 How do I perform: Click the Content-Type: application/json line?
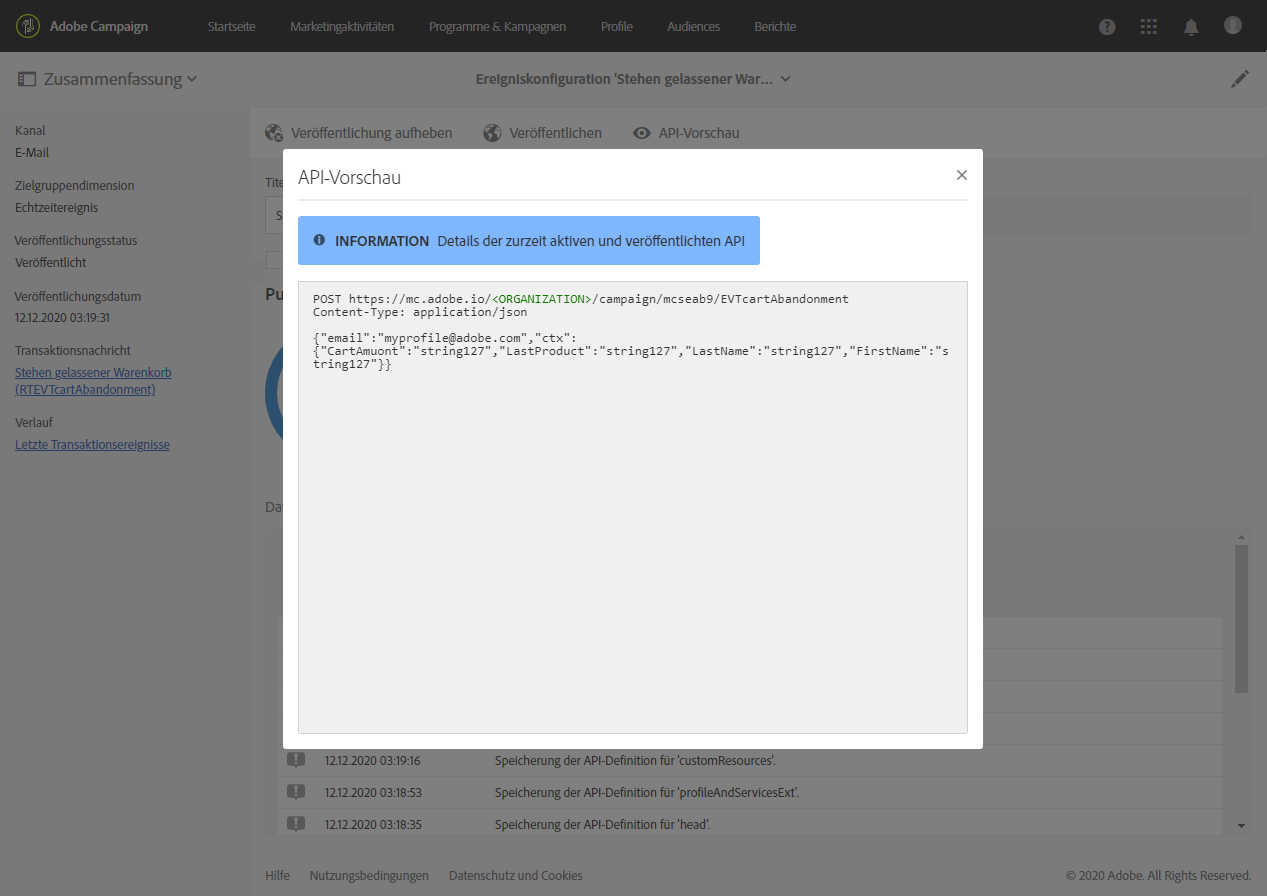point(420,312)
